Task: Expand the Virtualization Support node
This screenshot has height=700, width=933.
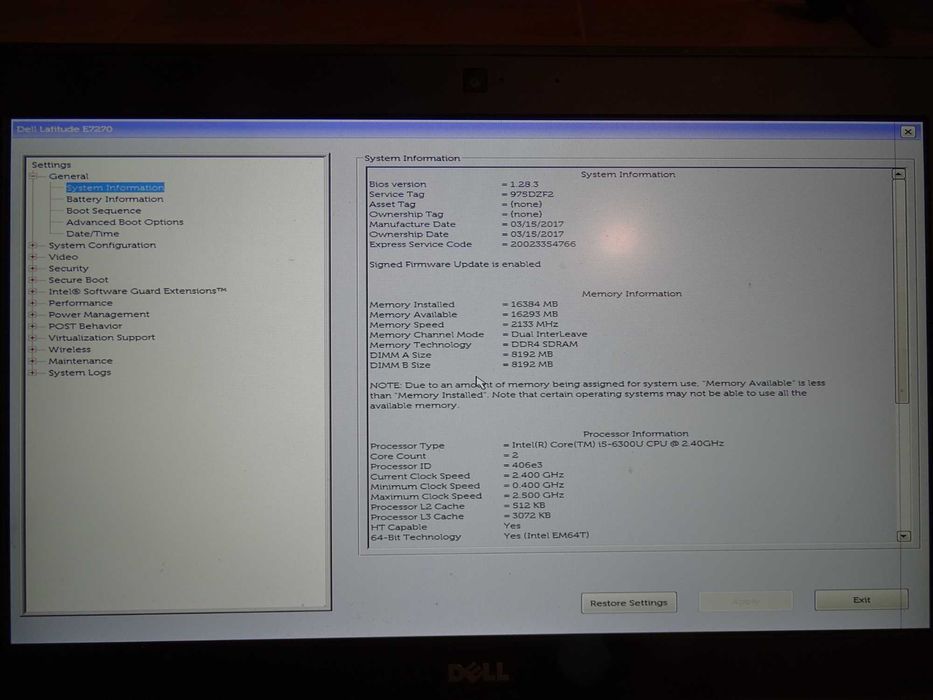Action: pyautogui.click(x=34, y=338)
